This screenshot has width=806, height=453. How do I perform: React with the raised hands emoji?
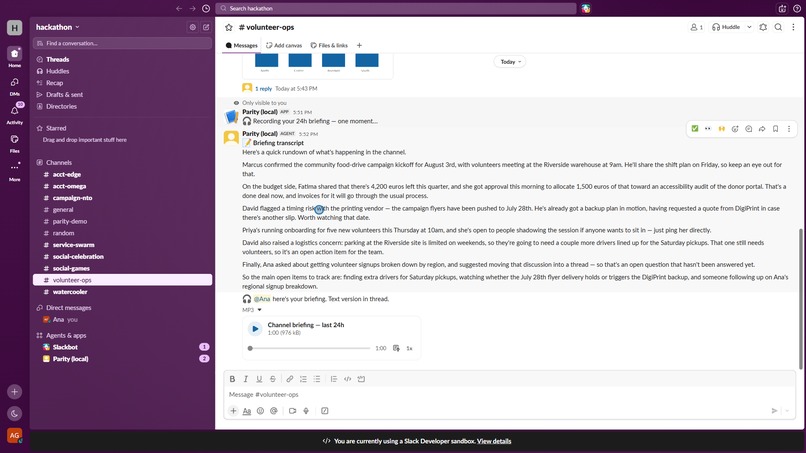[x=722, y=129]
